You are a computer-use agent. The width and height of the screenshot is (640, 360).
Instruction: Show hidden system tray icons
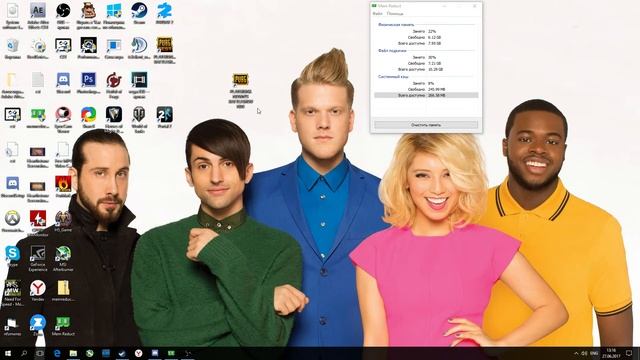(576, 353)
